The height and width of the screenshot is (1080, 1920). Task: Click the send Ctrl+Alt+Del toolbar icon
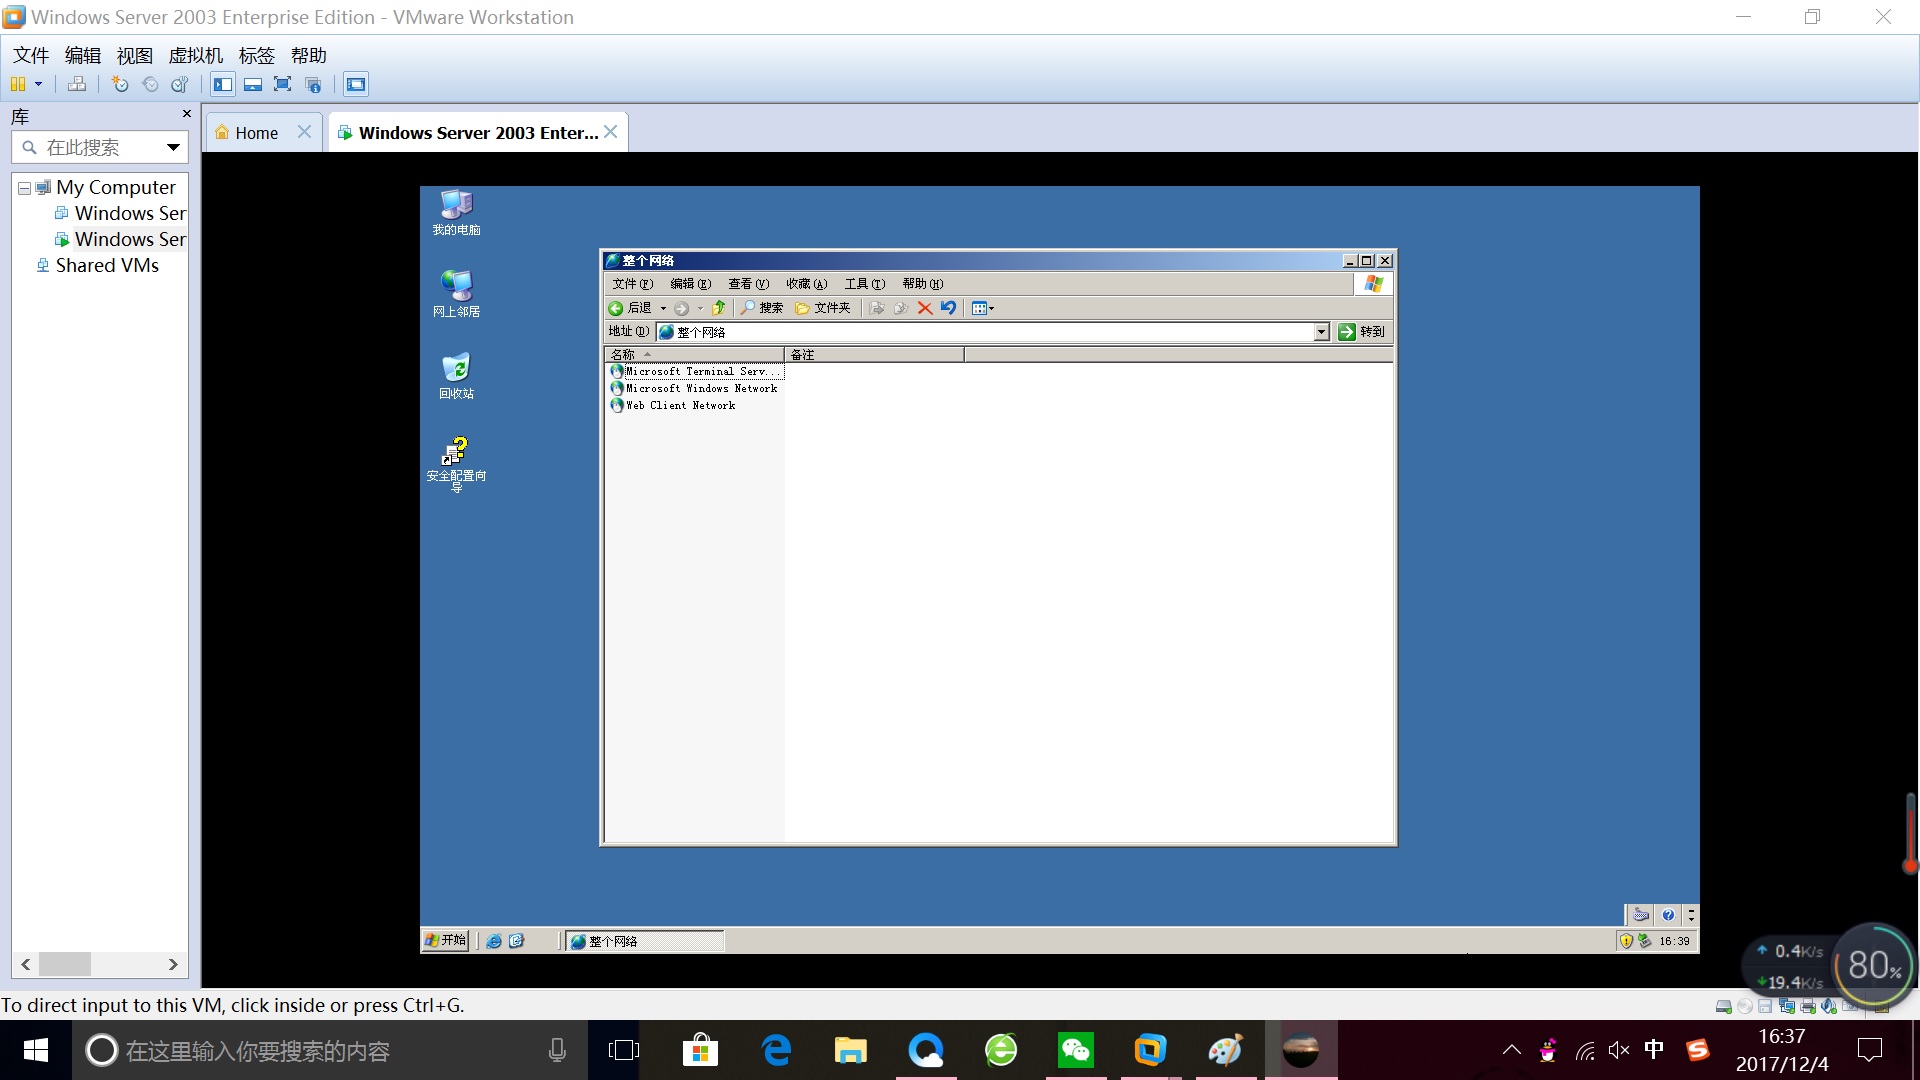point(77,84)
